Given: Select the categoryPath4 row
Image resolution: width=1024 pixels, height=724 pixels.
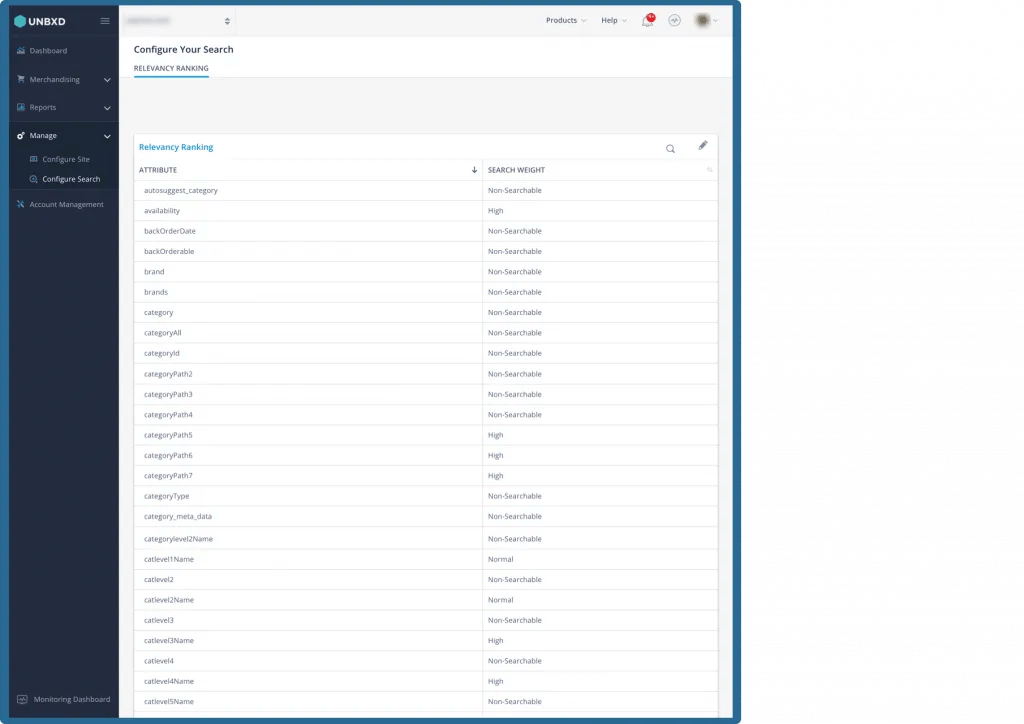Looking at the screenshot, I should 426,415.
